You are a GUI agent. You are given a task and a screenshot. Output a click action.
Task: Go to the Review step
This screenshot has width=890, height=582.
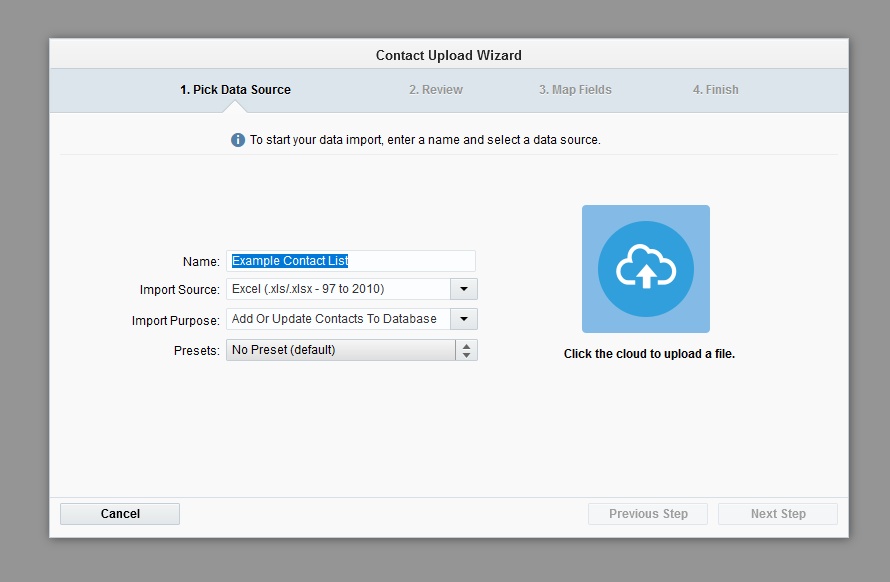click(x=436, y=90)
